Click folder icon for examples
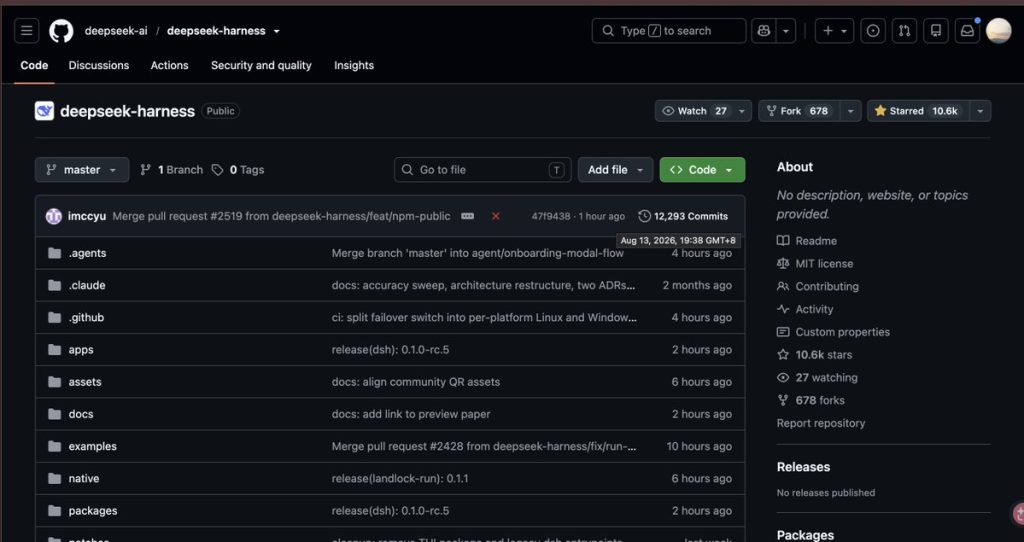 point(55,447)
